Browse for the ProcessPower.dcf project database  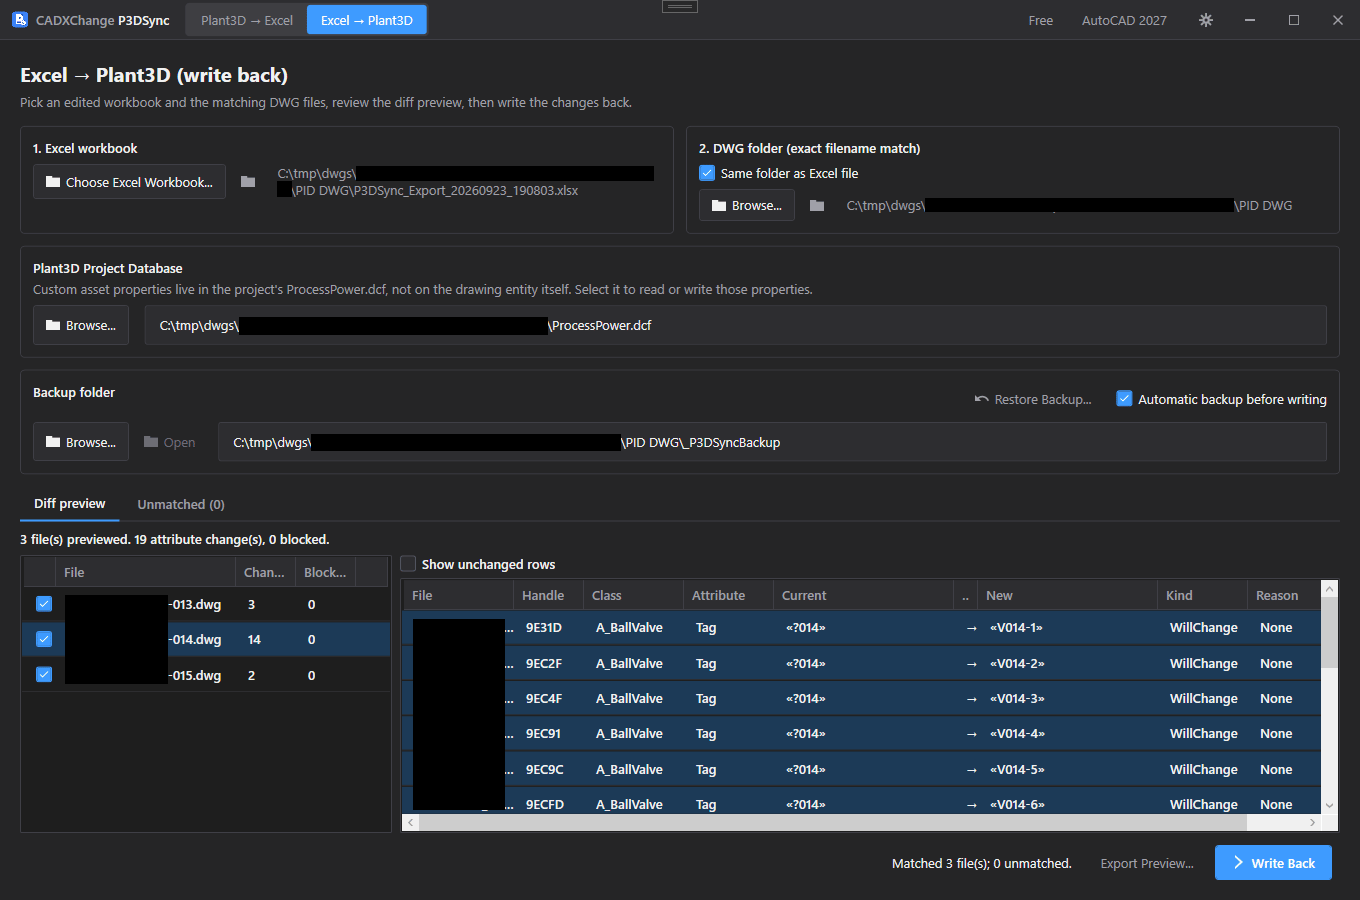81,325
